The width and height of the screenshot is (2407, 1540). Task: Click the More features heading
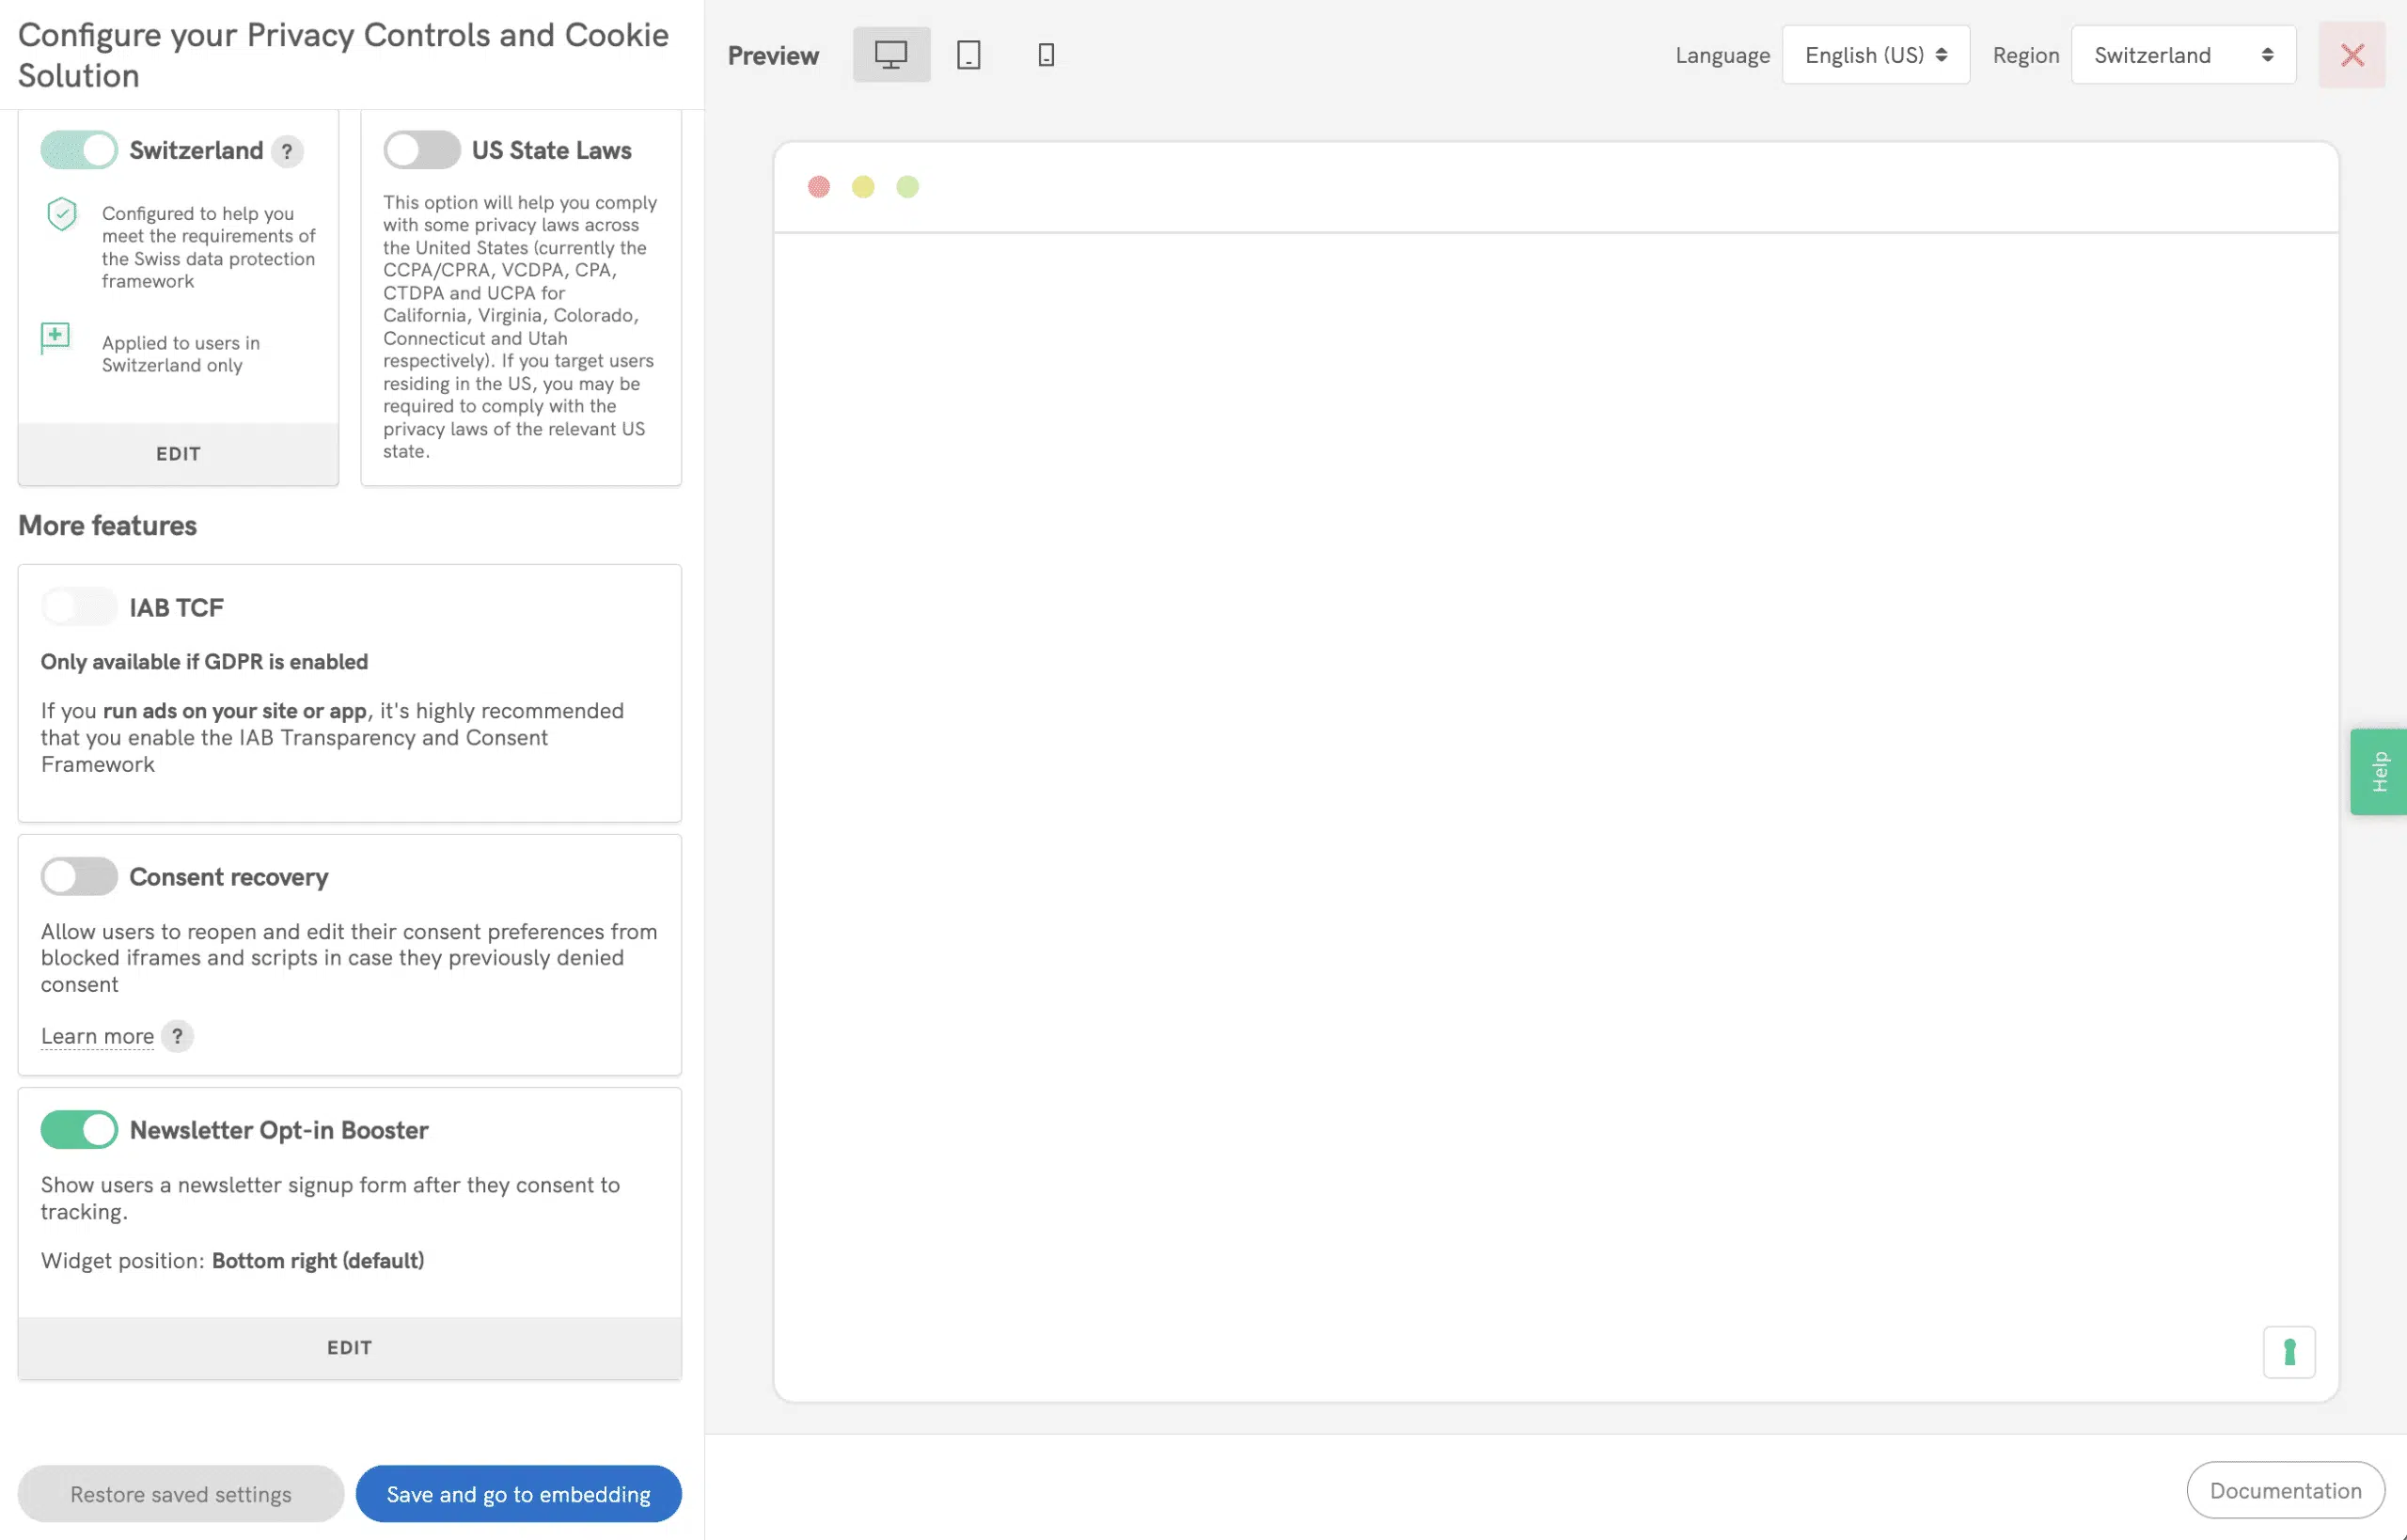(107, 525)
